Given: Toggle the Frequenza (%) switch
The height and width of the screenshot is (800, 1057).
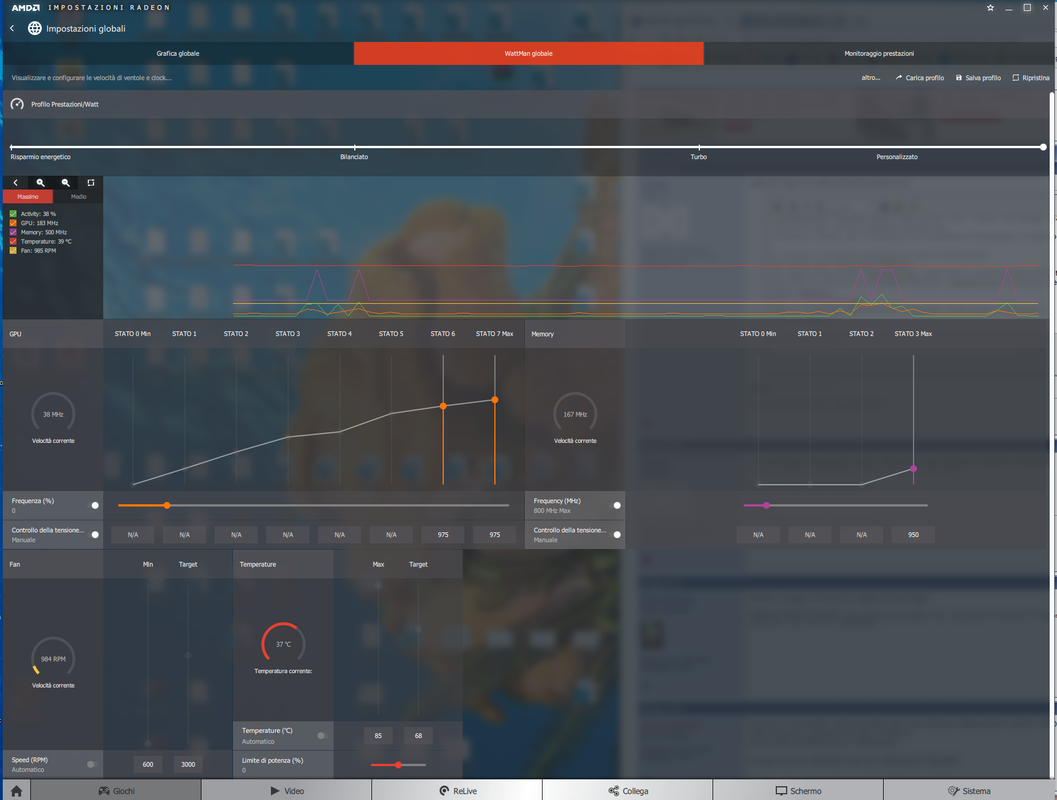Looking at the screenshot, I should click(x=93, y=505).
